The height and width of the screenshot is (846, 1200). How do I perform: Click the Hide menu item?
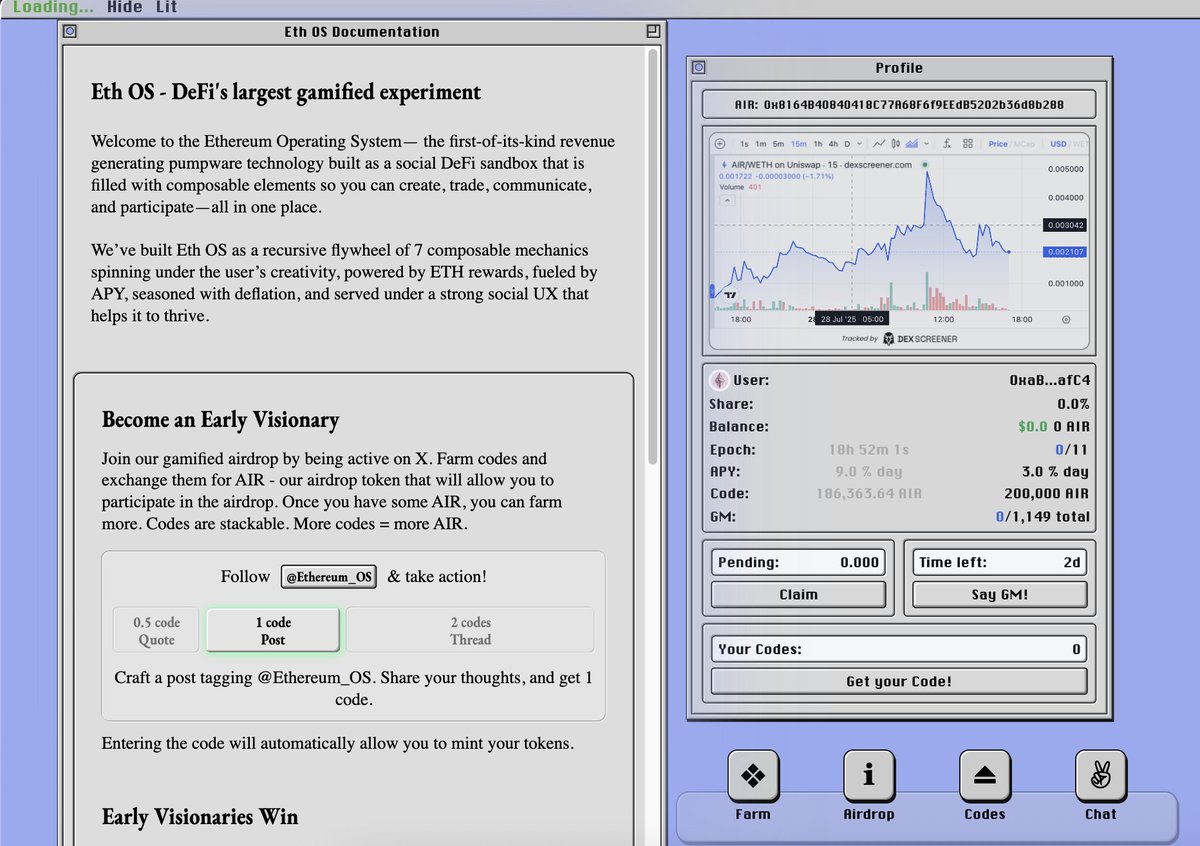[125, 7]
